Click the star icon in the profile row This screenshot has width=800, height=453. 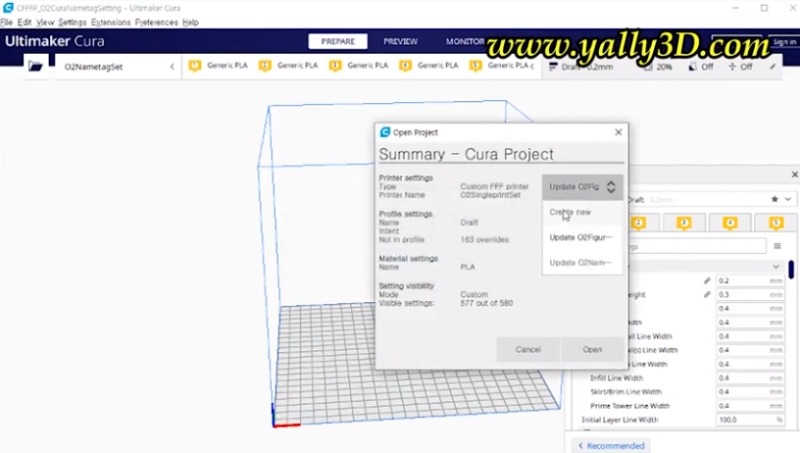point(774,199)
